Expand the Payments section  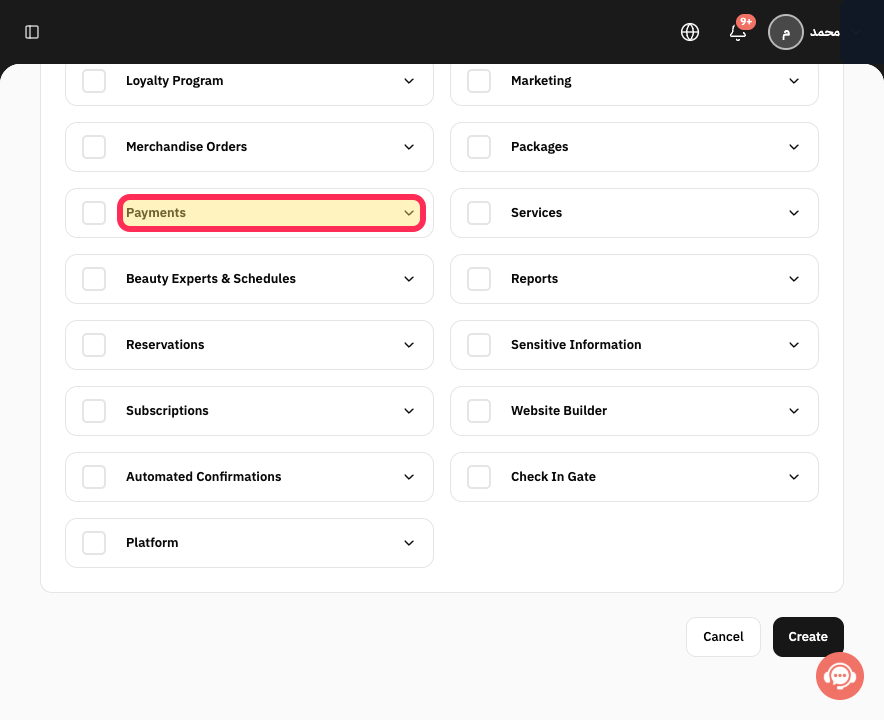[271, 213]
